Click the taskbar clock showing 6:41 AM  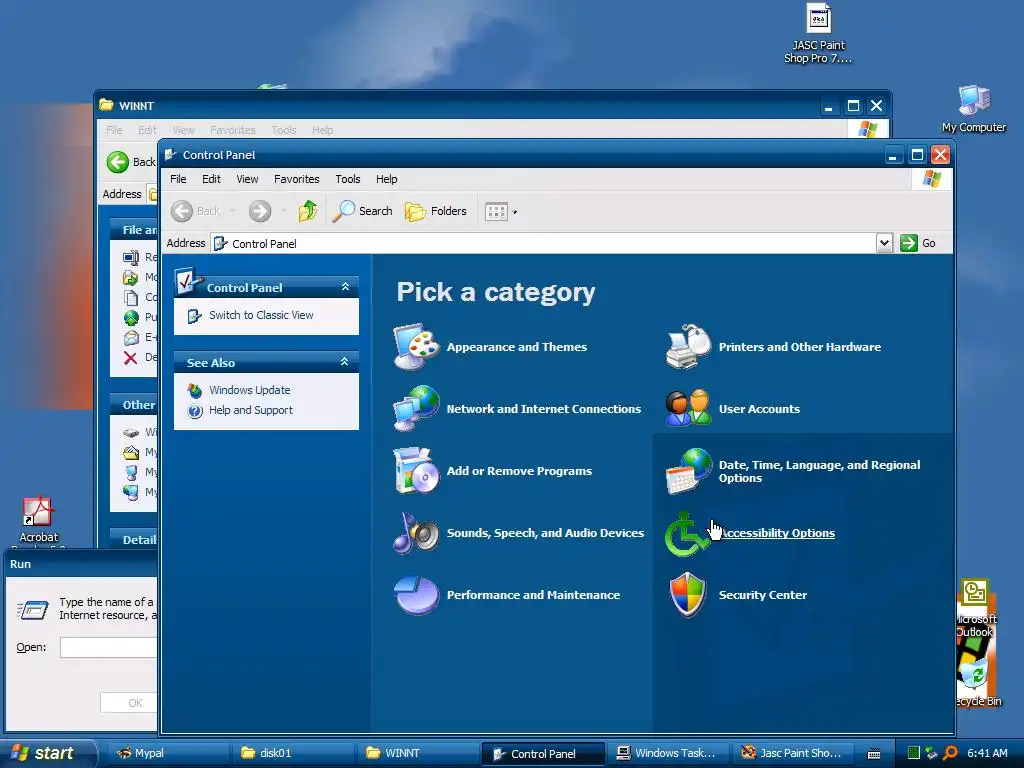click(x=987, y=753)
